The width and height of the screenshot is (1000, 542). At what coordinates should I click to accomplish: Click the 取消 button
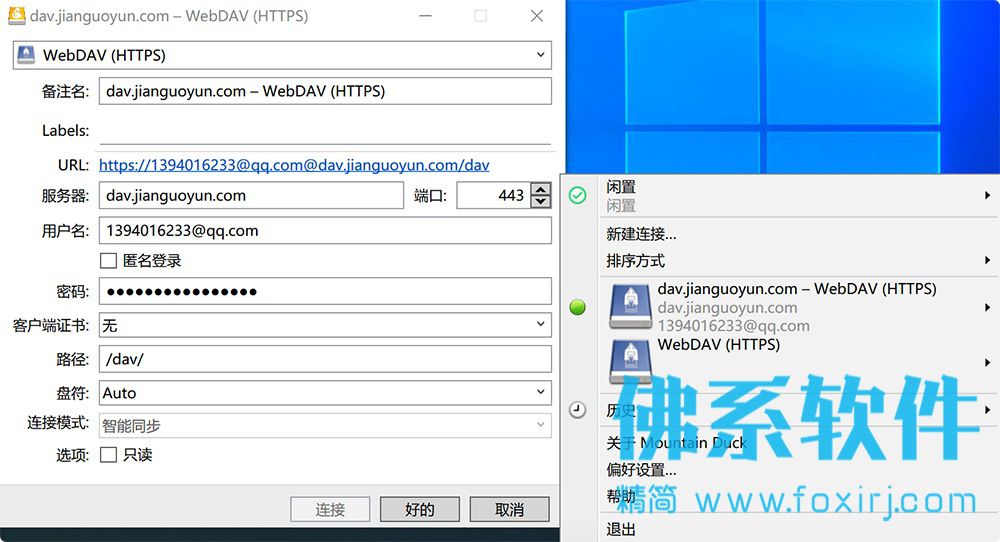510,509
